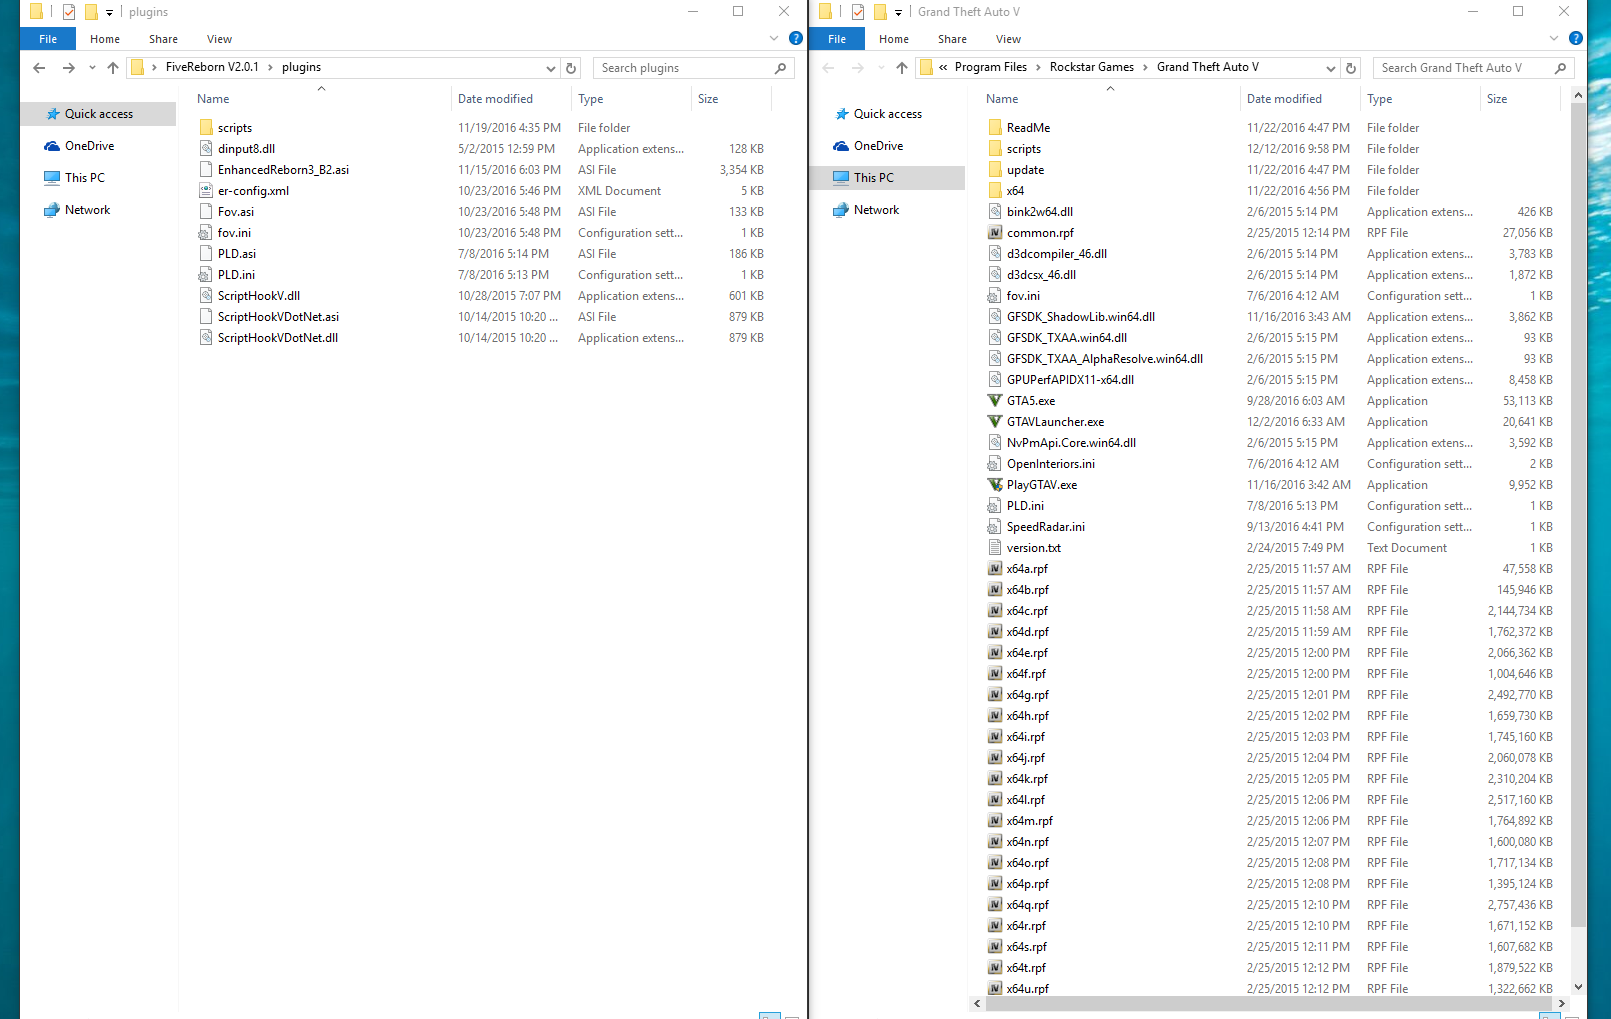The height and width of the screenshot is (1019, 1611).
Task: Click the Search Grand Theft Auto V field
Action: point(1473,68)
